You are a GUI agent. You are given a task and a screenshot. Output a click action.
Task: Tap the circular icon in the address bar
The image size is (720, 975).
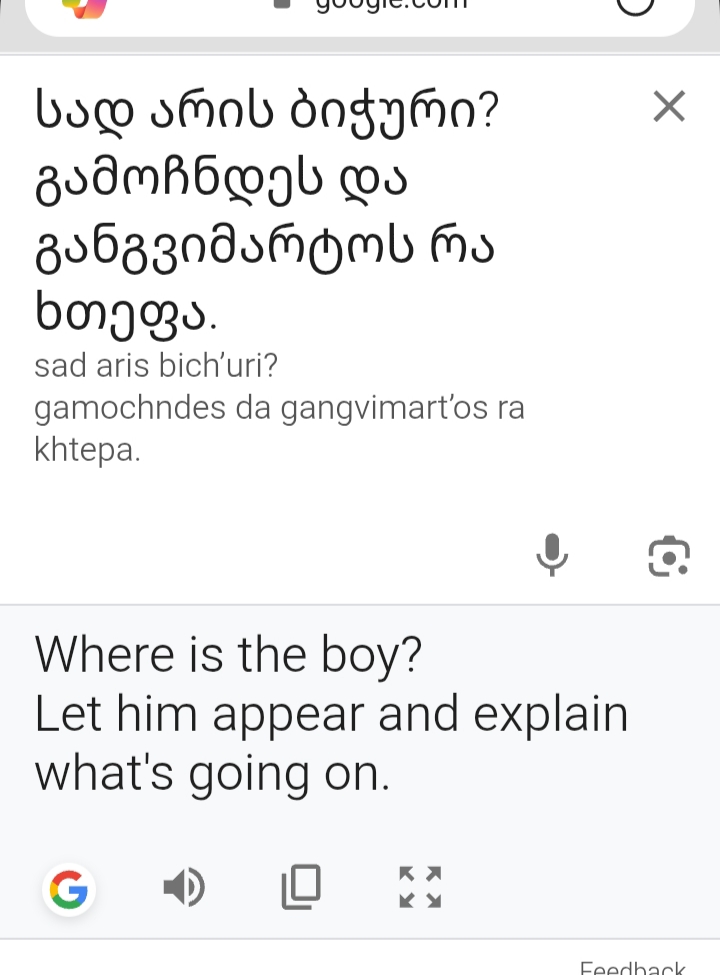coord(636,5)
